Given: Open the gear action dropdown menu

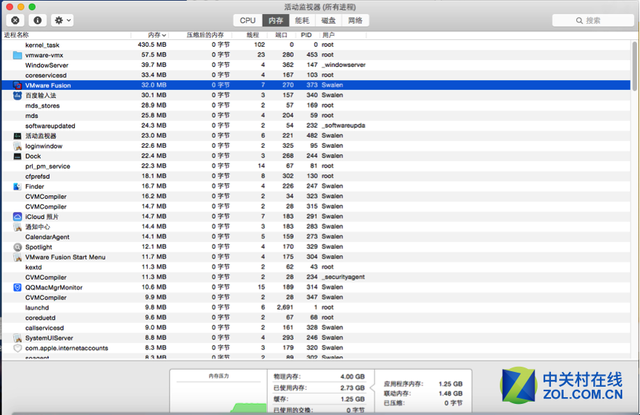Looking at the screenshot, I should 62,20.
